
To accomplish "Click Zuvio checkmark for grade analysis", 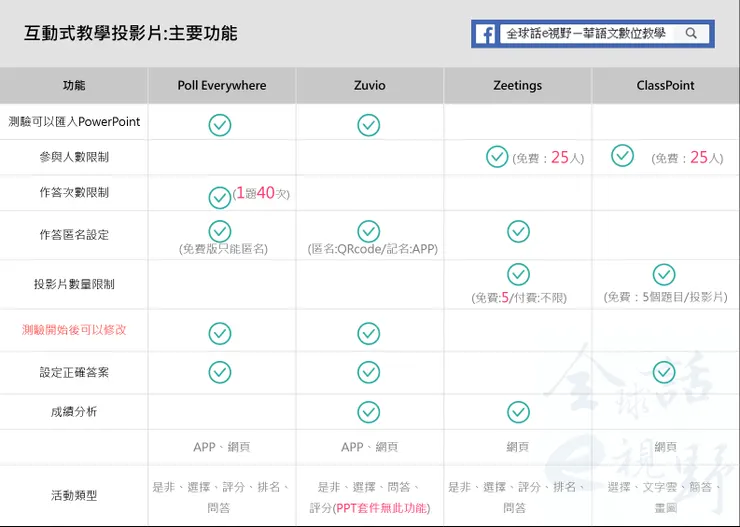I will point(369,412).
